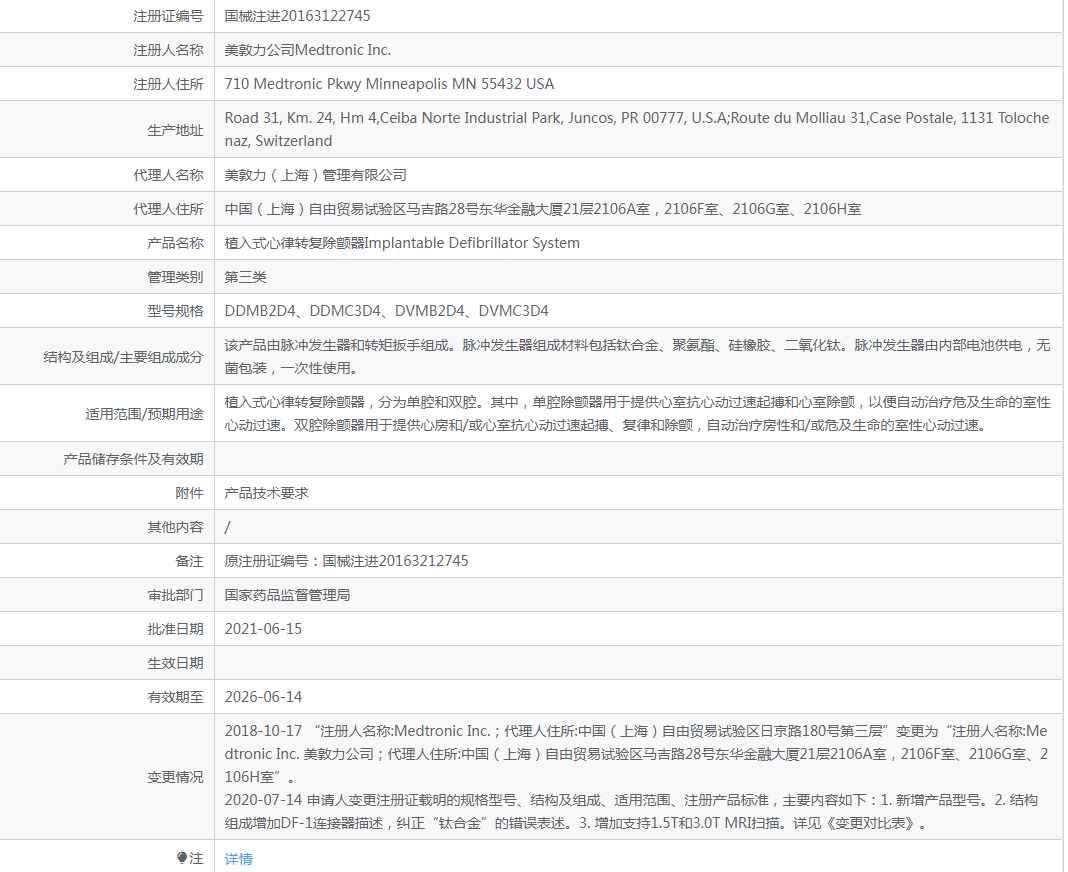The height and width of the screenshot is (872, 1068).
Task: Click the address 710 Medtronic Pkwy Minneapolis
Action: pos(390,84)
